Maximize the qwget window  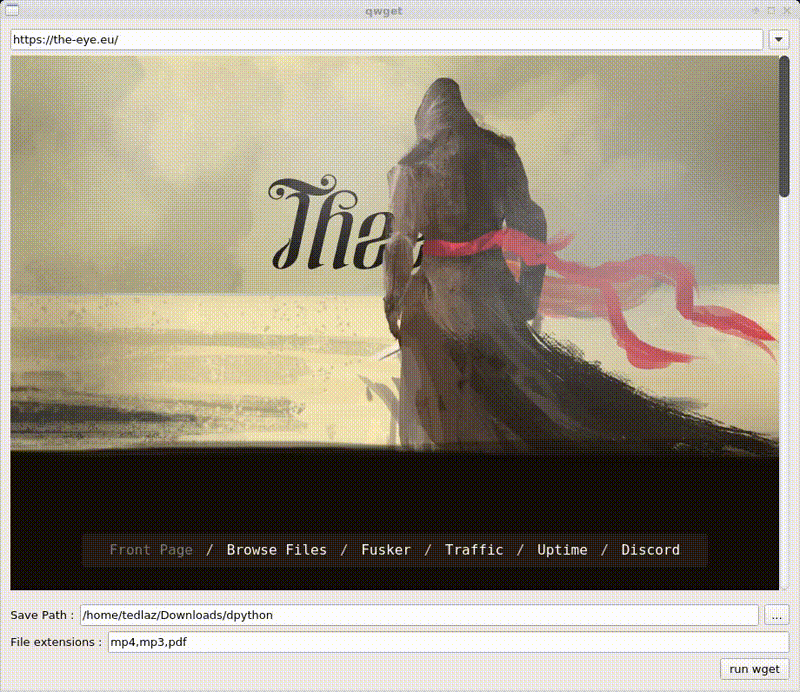point(771,10)
